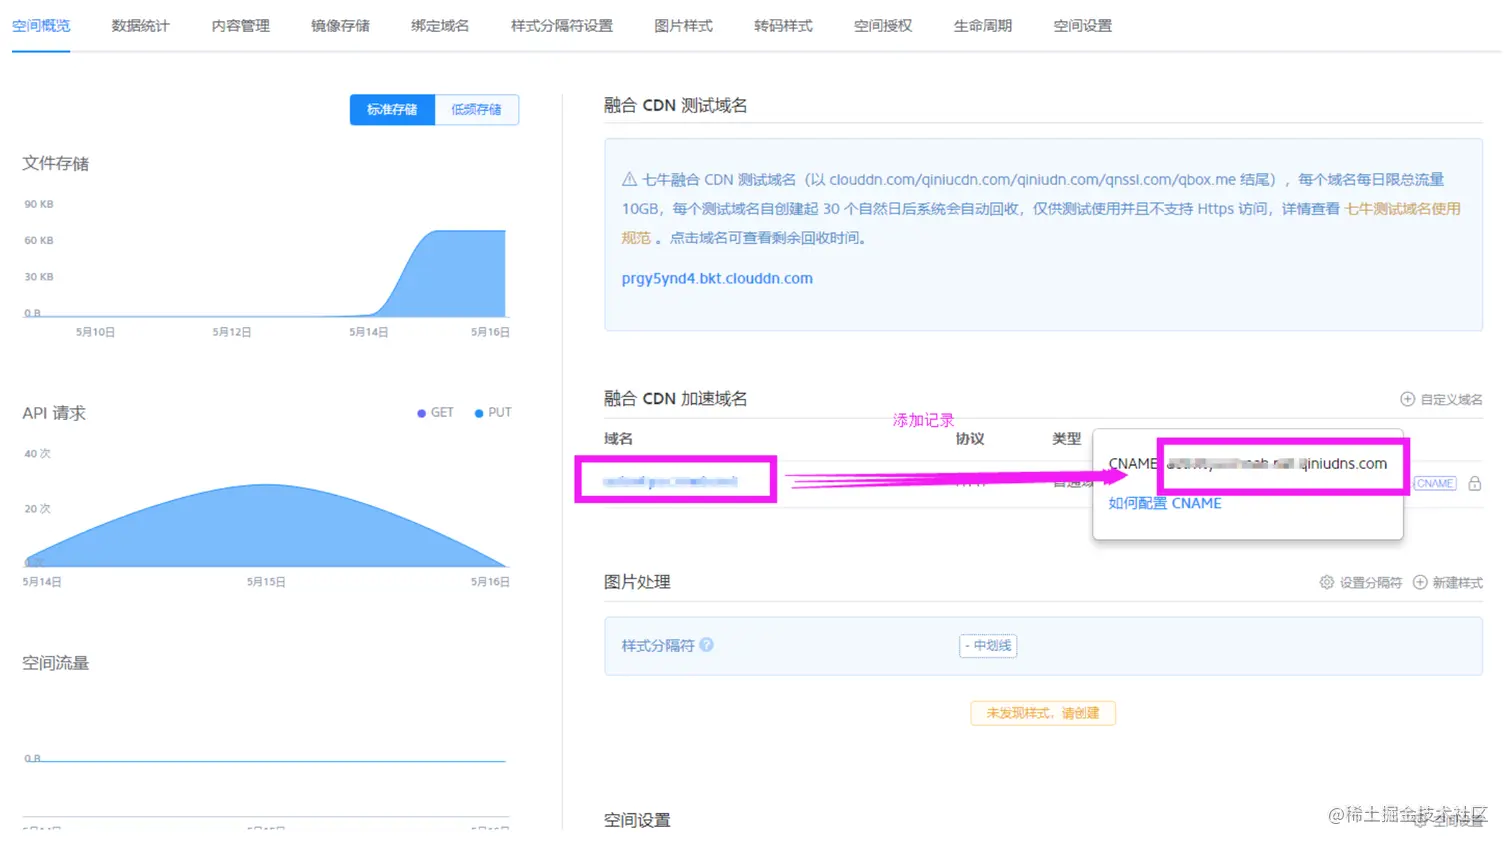Image resolution: width=1512 pixels, height=848 pixels.
Task: Click the 未发现样式，请创建 button
Action: pyautogui.click(x=1043, y=713)
